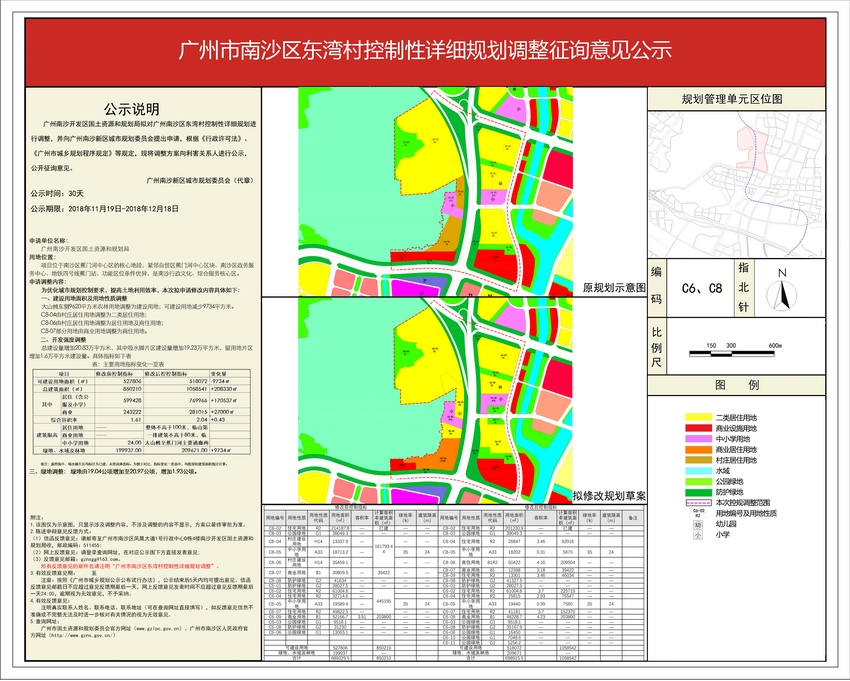
Task: Click the 广州南沙新区城市规划委员会（代章） signature
Action: (x=200, y=181)
